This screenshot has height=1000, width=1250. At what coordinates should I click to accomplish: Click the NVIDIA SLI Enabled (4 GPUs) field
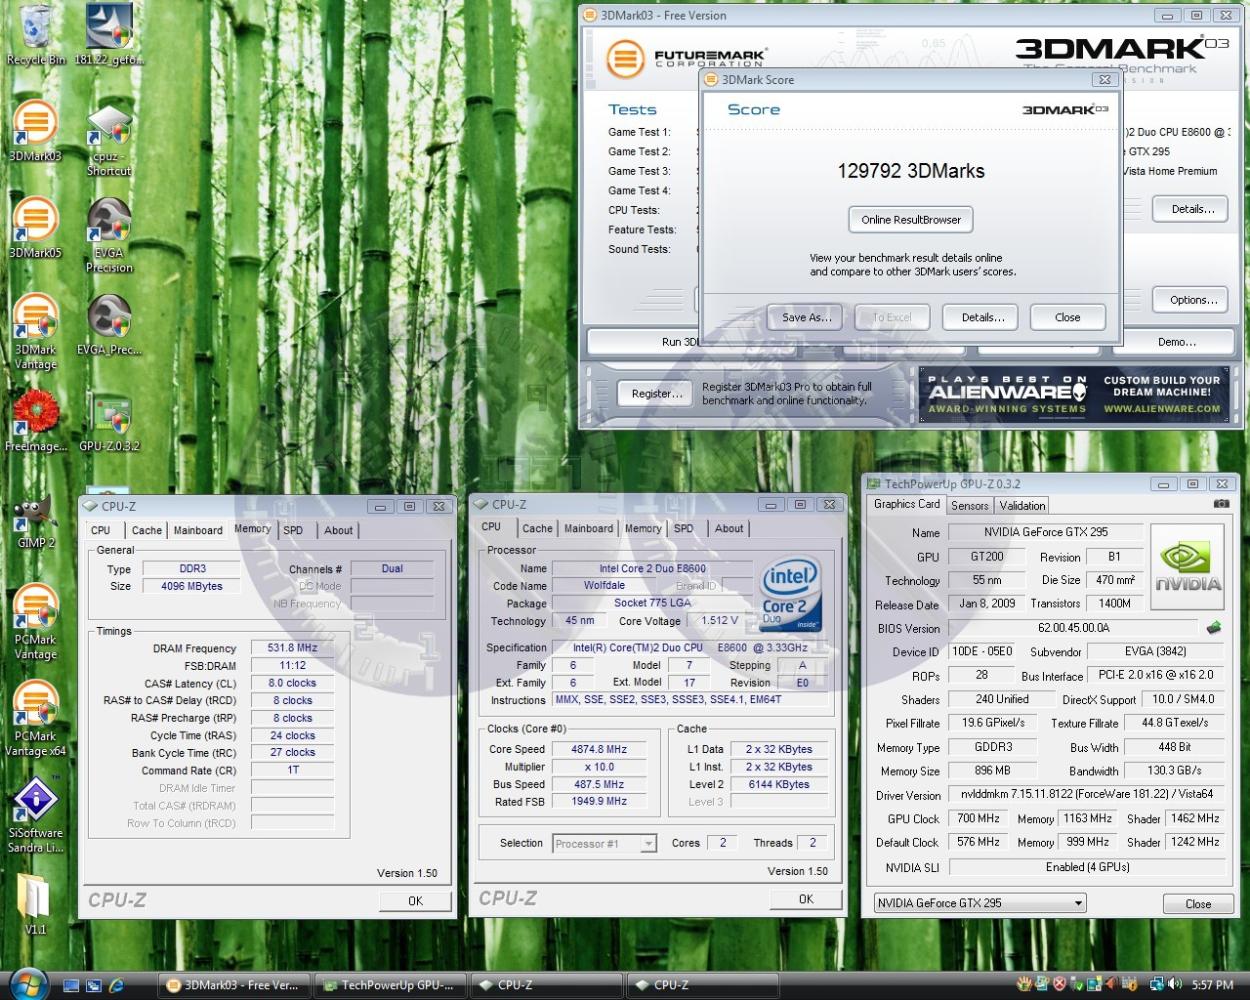pyautogui.click(x=1086, y=867)
